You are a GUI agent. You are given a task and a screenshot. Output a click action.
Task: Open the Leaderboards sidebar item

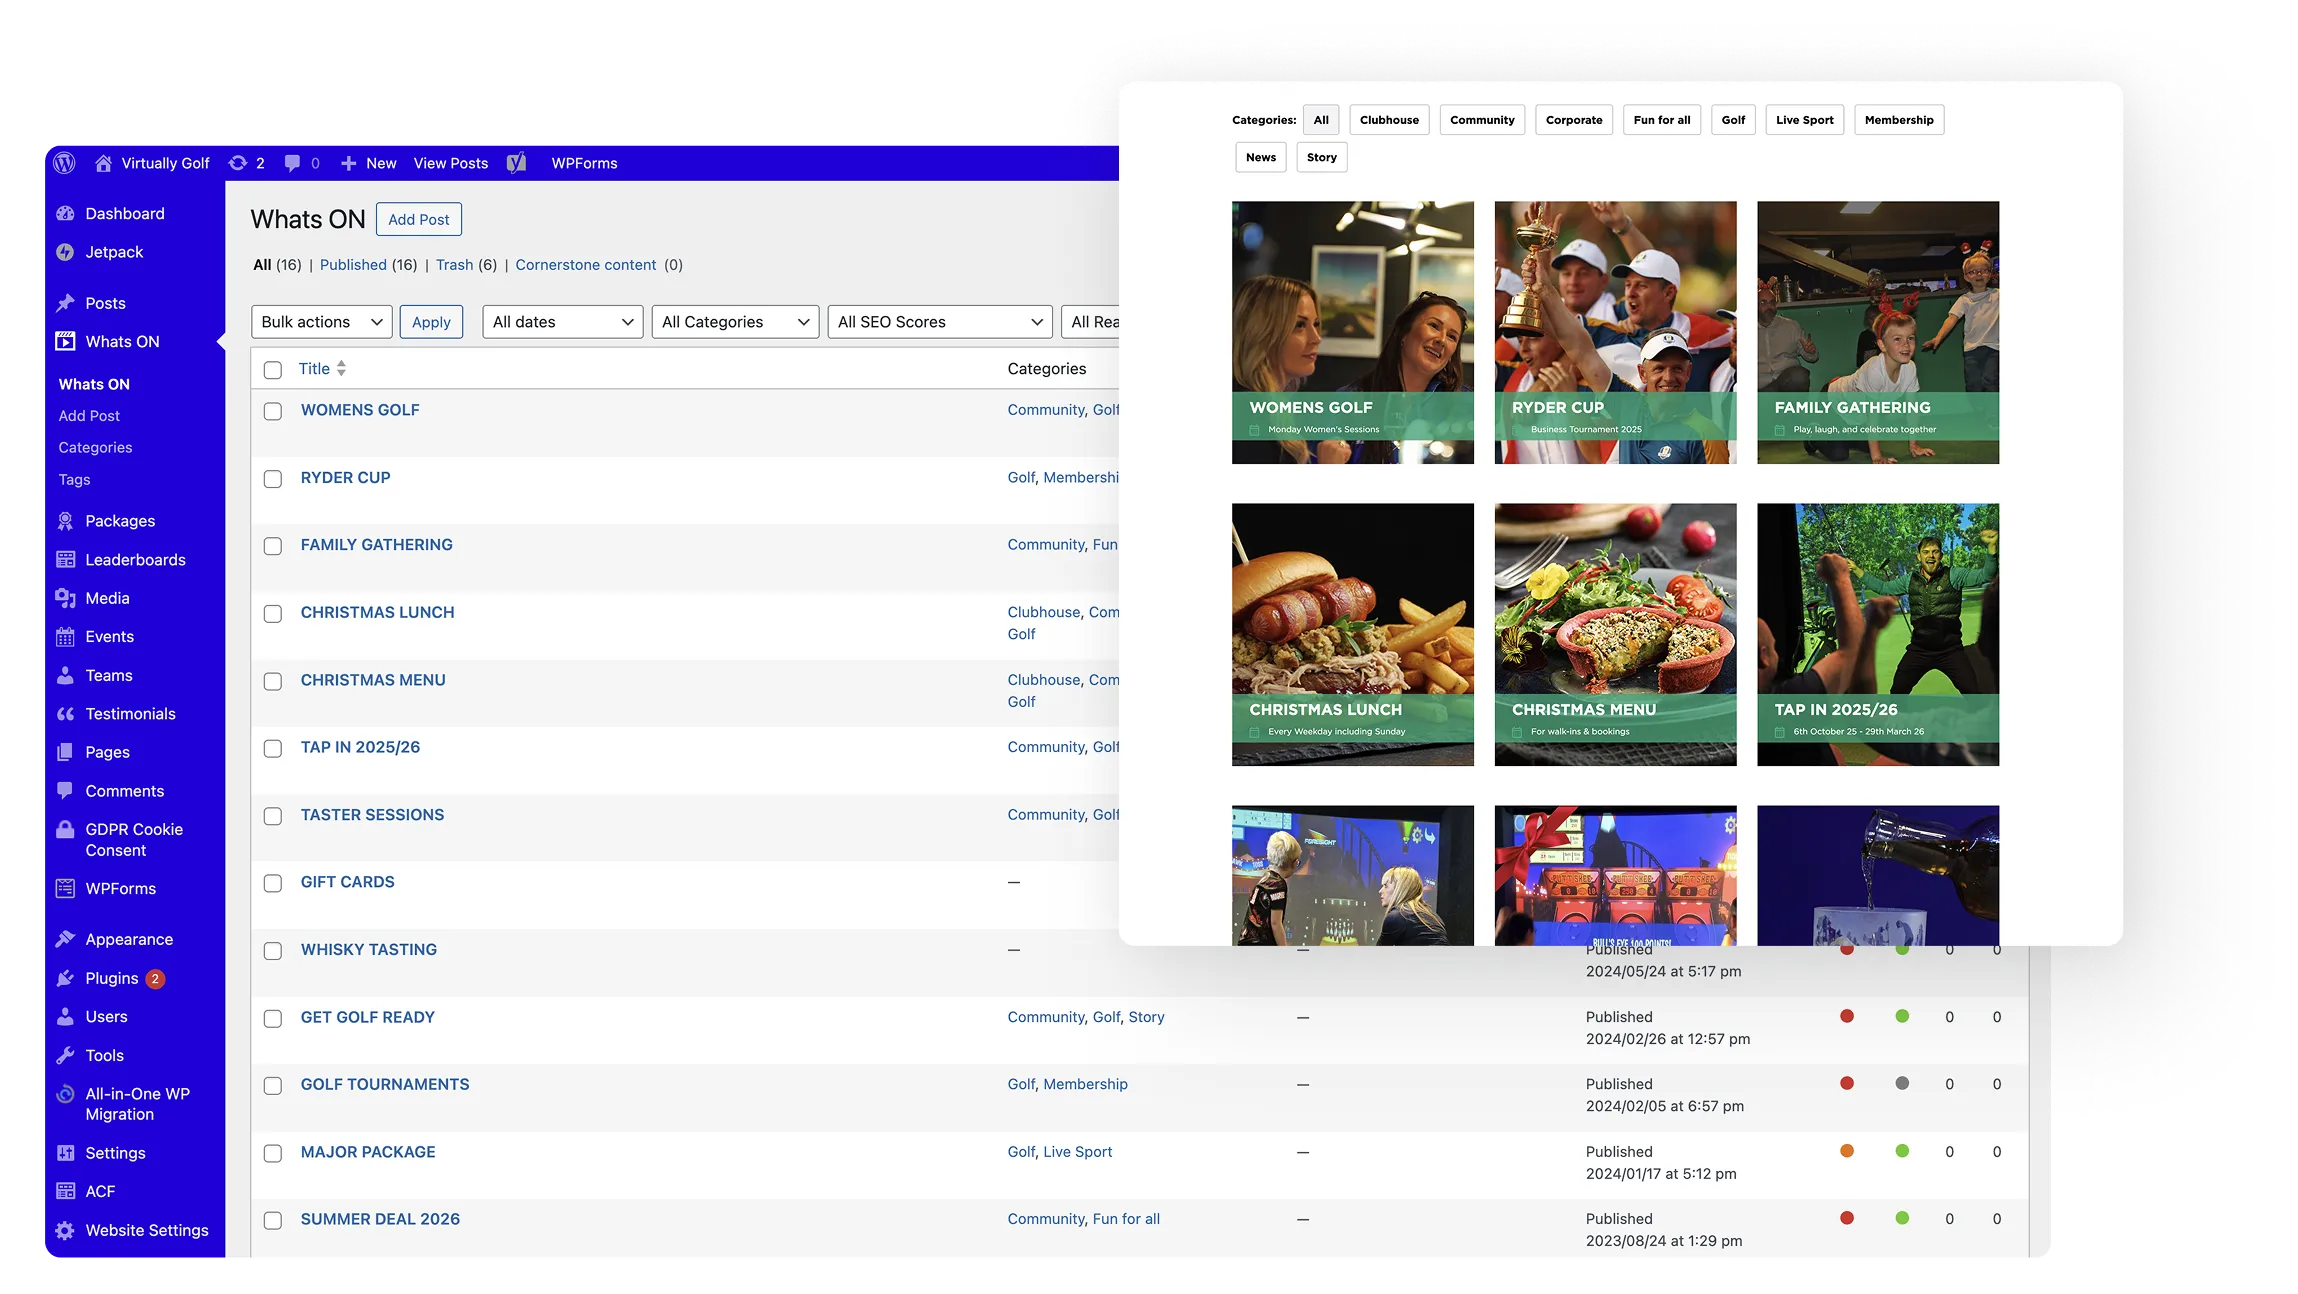135,560
